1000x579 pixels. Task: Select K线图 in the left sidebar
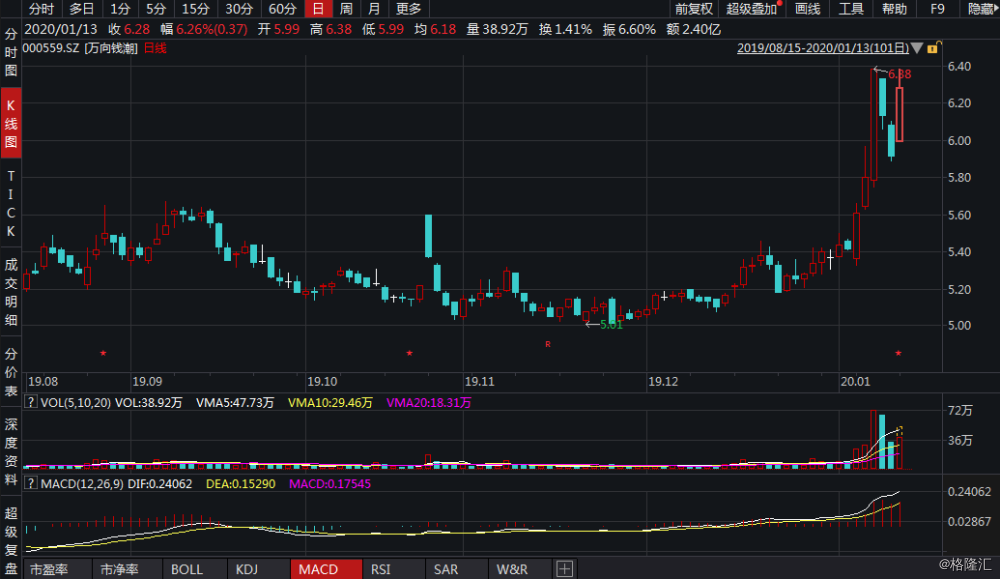pos(11,123)
